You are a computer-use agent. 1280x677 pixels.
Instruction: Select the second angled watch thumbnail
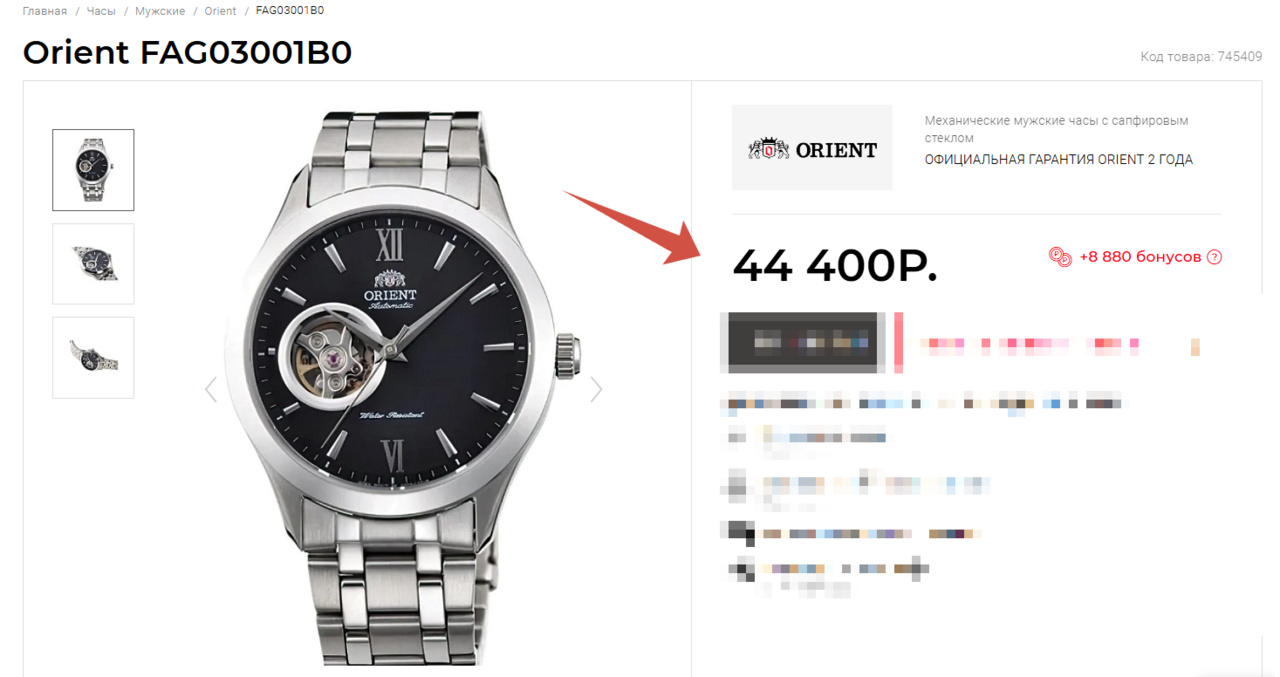tap(93, 264)
